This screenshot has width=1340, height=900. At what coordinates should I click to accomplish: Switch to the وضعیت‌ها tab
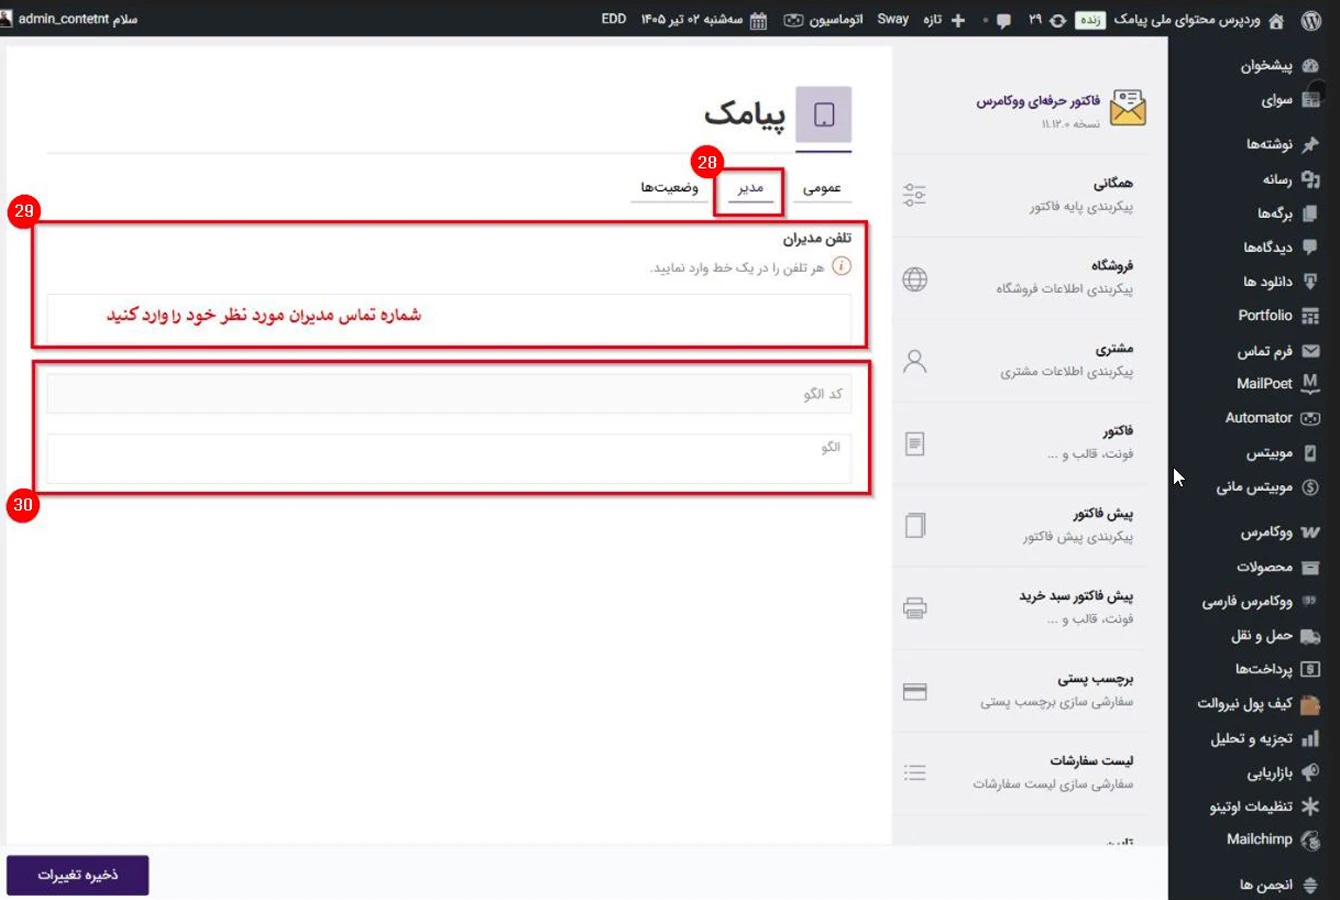(x=669, y=187)
